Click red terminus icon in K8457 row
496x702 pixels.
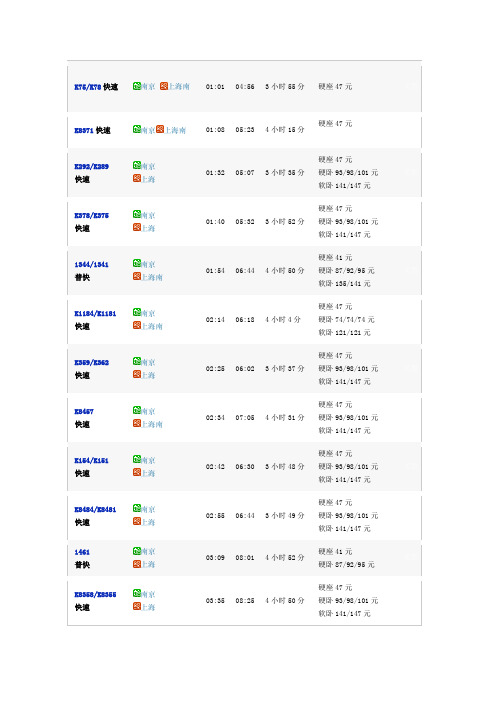point(137,423)
